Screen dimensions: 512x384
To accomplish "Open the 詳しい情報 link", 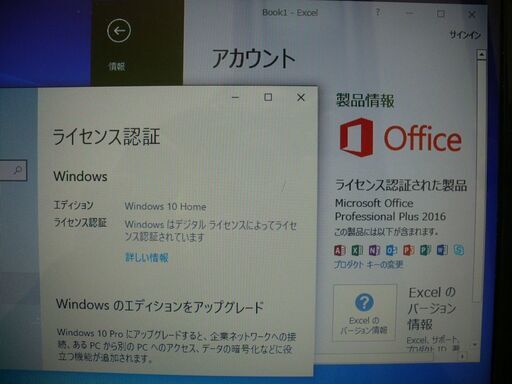I will point(147,257).
